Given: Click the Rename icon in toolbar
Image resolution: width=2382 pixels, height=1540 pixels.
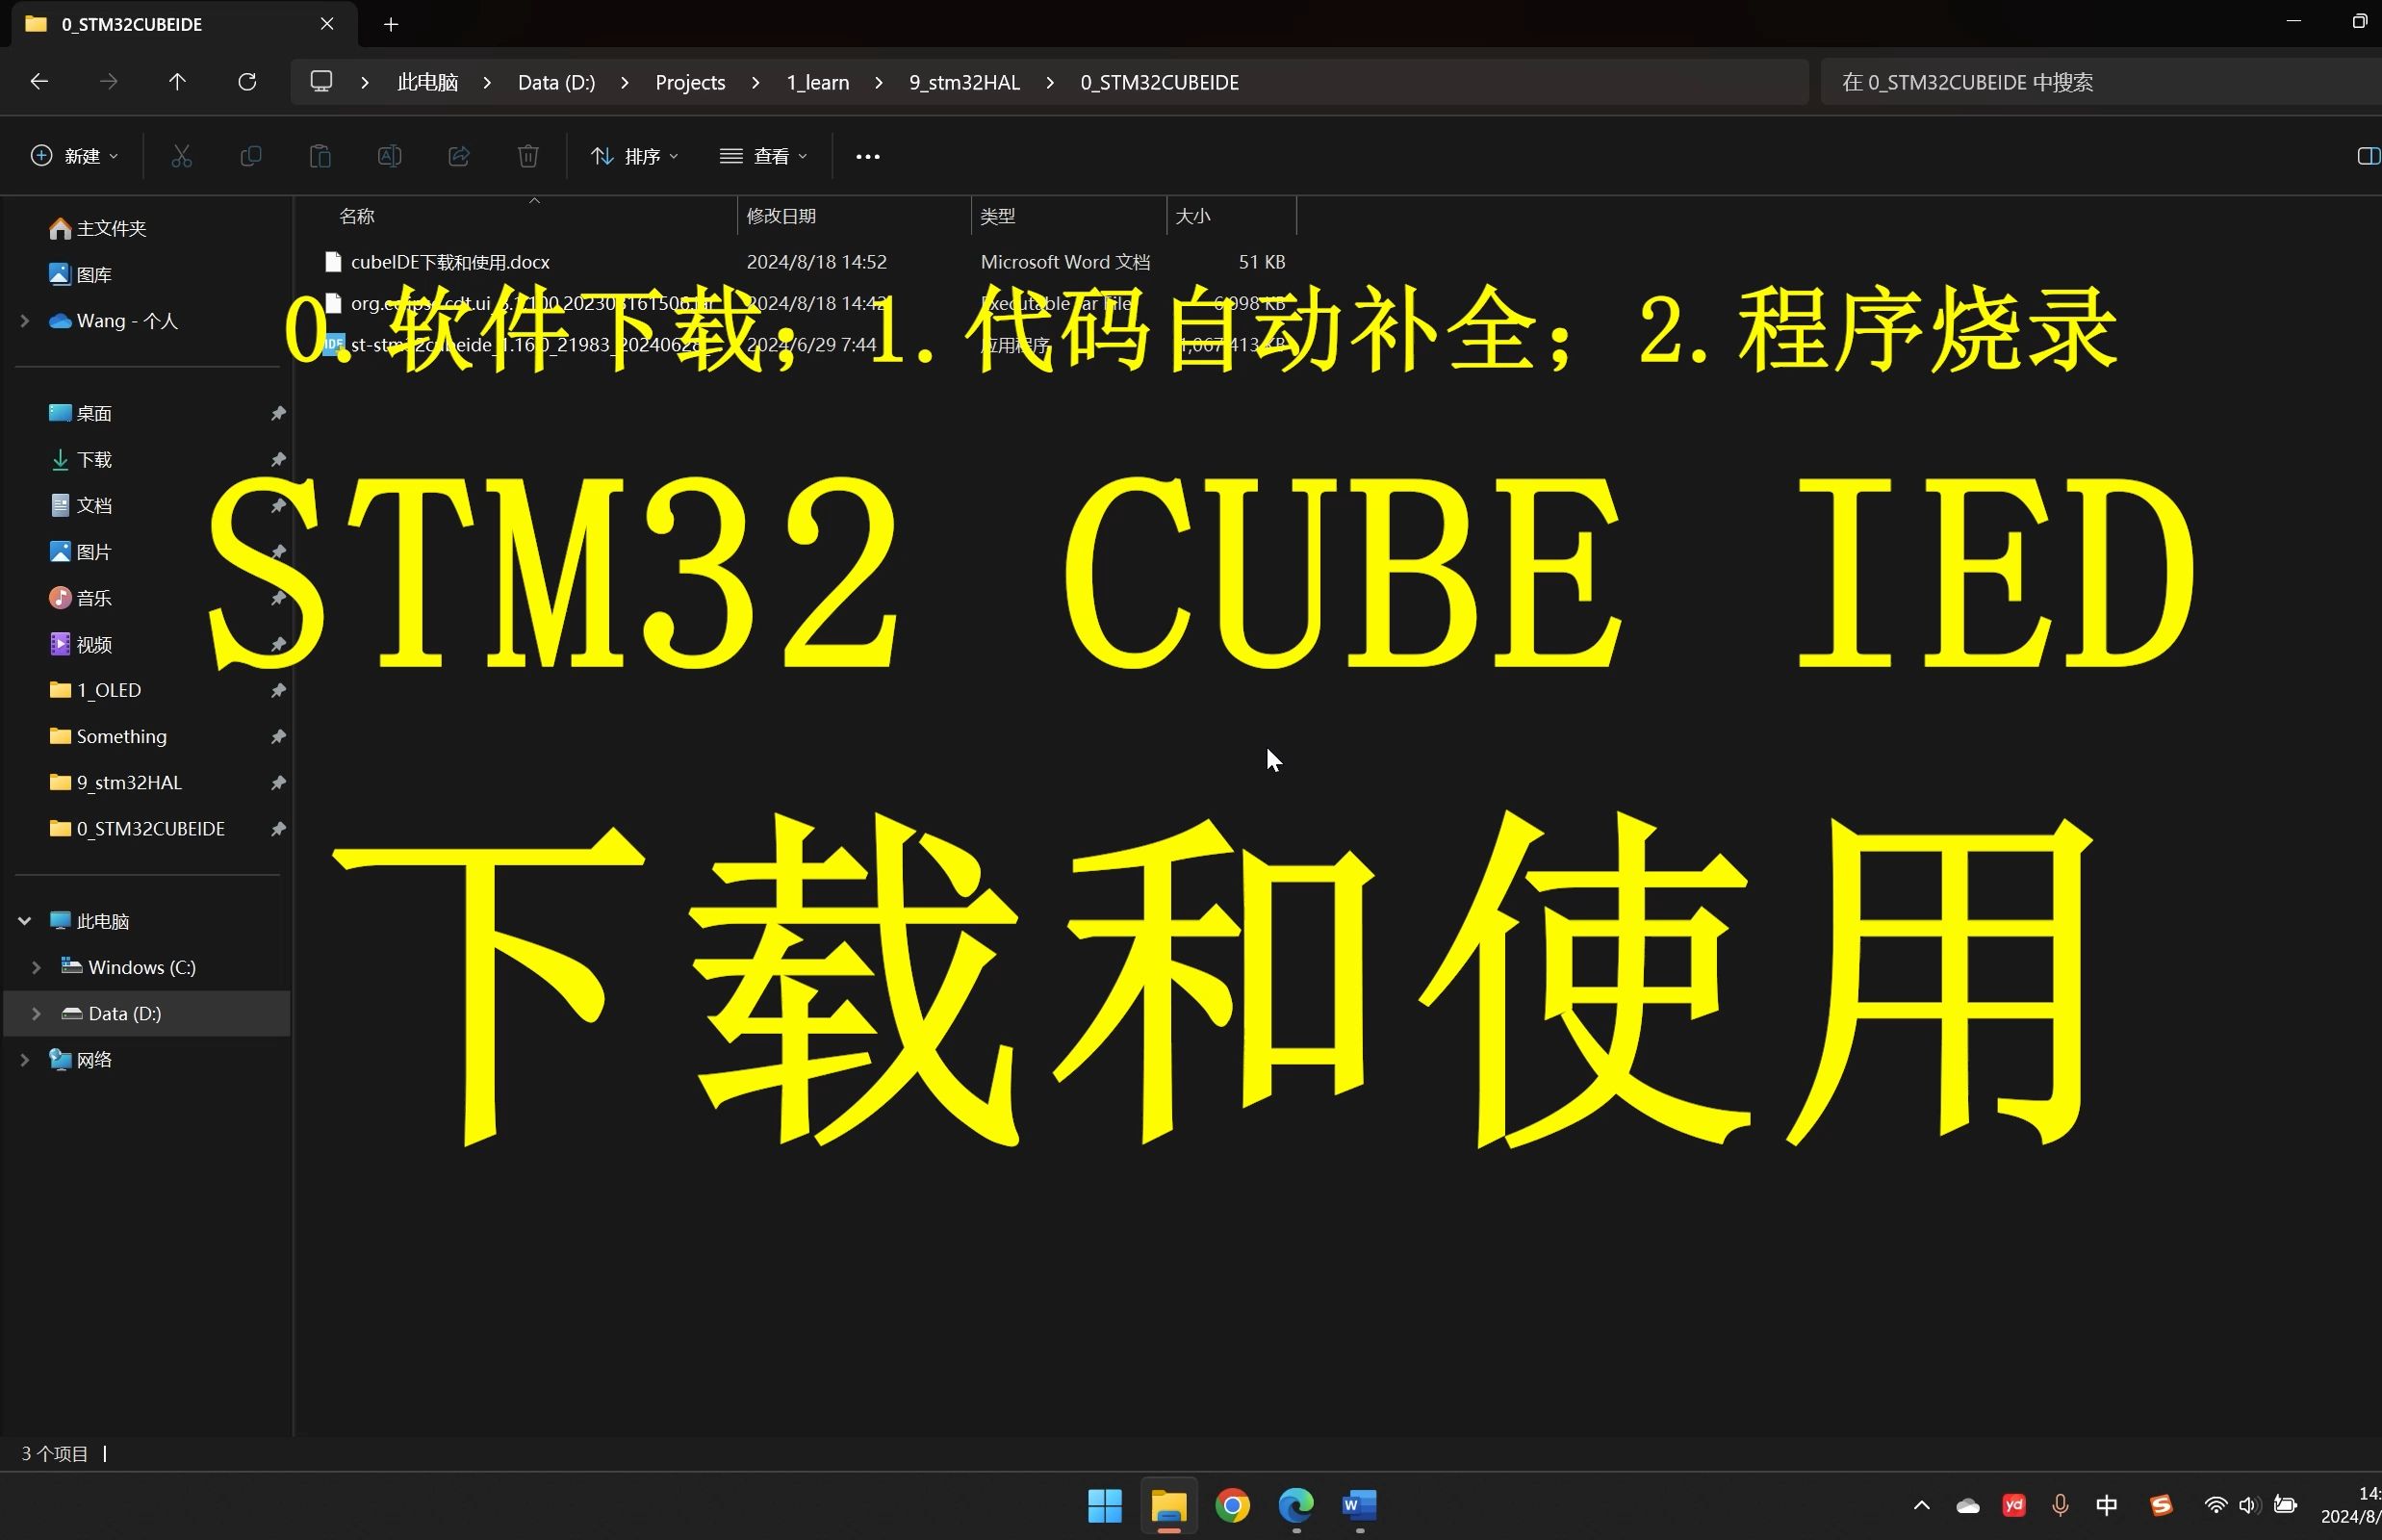Looking at the screenshot, I should [x=390, y=156].
